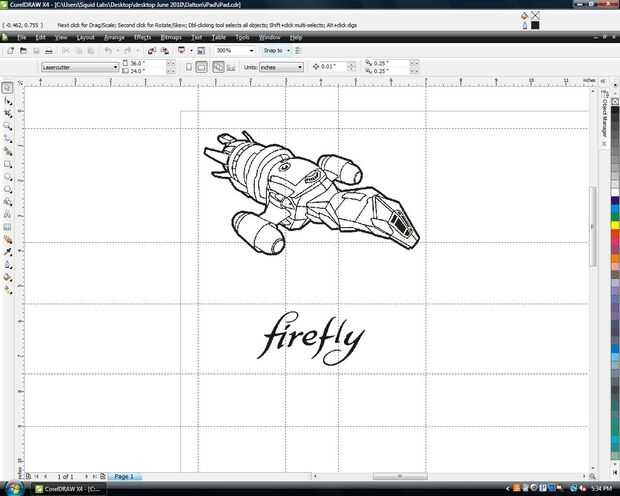The height and width of the screenshot is (496, 620).
Task: Open the Tools menu
Action: pos(242,37)
